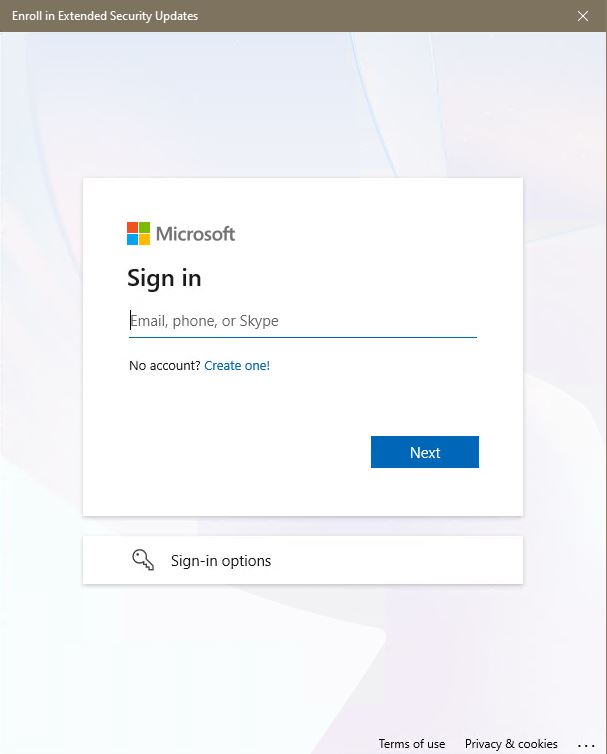Focus the Email, phone, or Skype field
The width and height of the screenshot is (607, 754).
(x=303, y=321)
